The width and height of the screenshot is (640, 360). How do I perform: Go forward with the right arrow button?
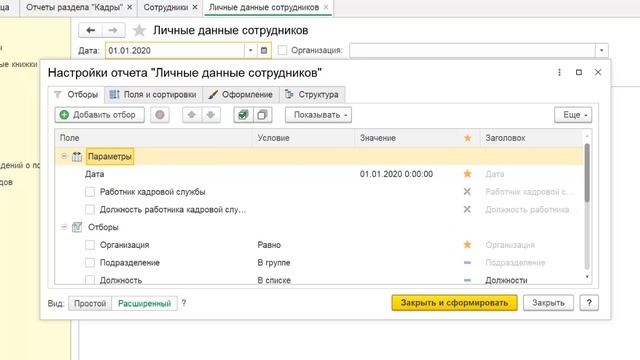(x=113, y=30)
